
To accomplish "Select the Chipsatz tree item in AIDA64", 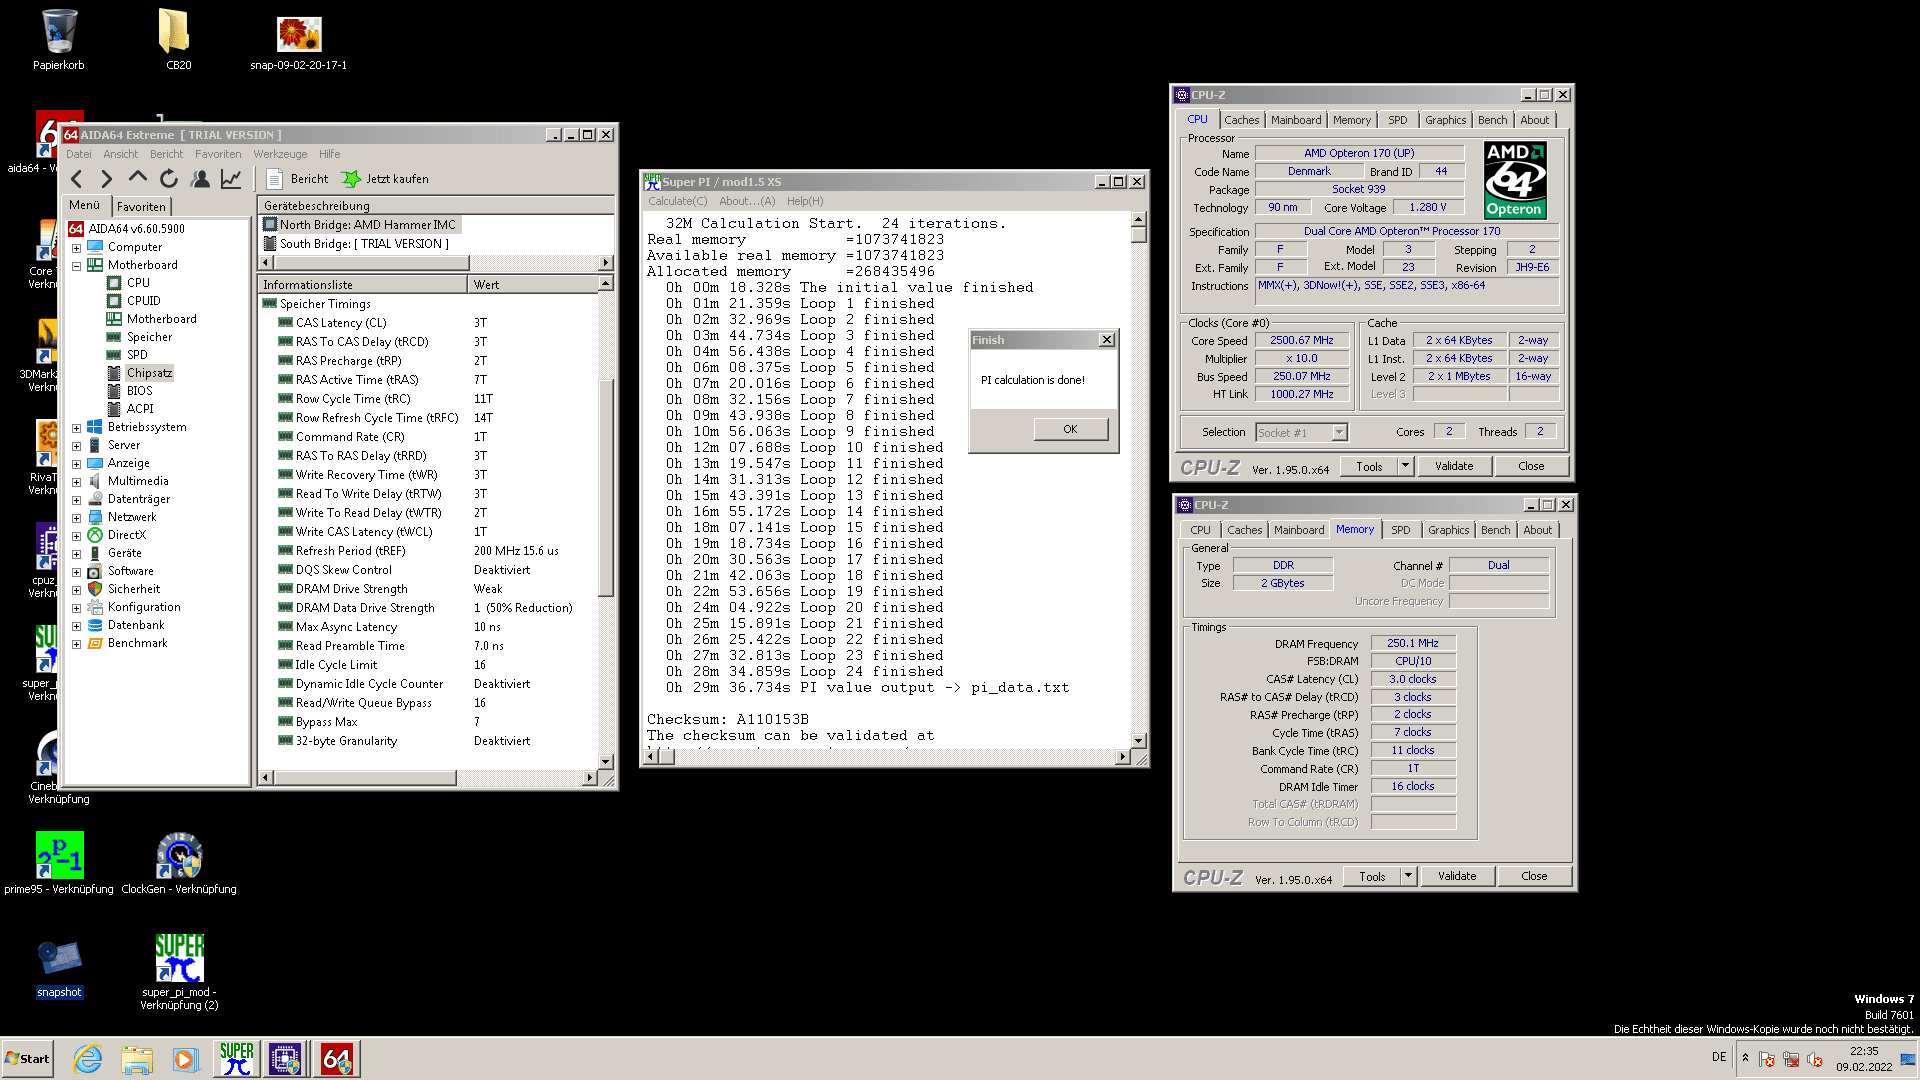I will pos(149,373).
